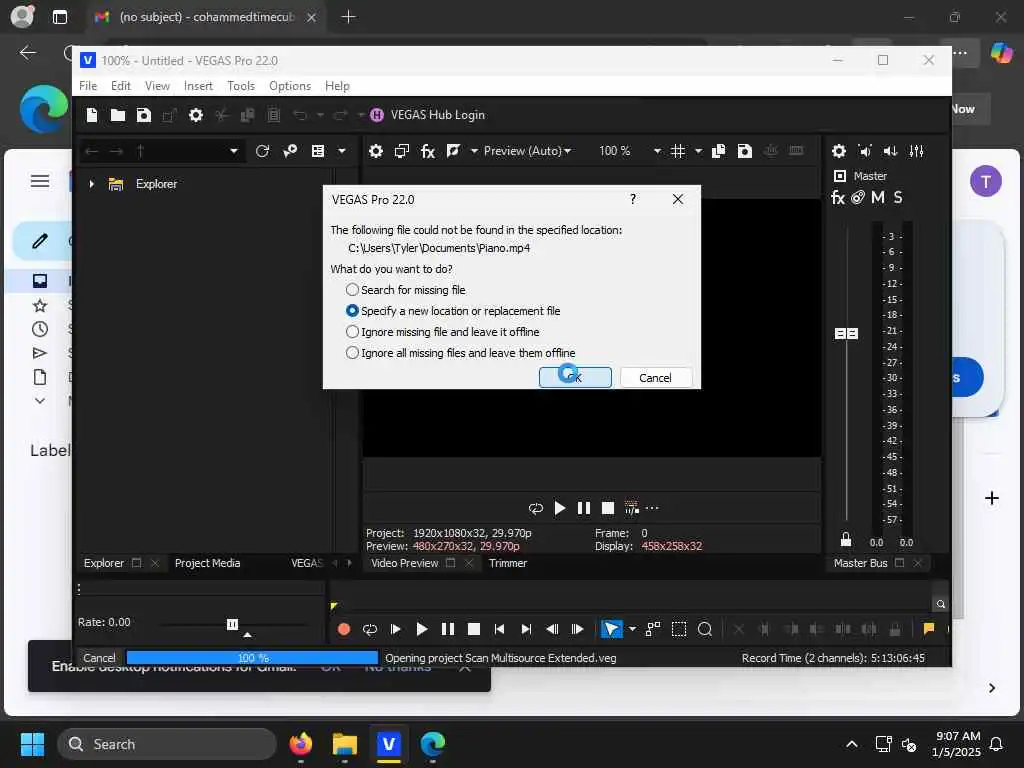
Task: Select the Normal Edit tool
Action: (611, 629)
